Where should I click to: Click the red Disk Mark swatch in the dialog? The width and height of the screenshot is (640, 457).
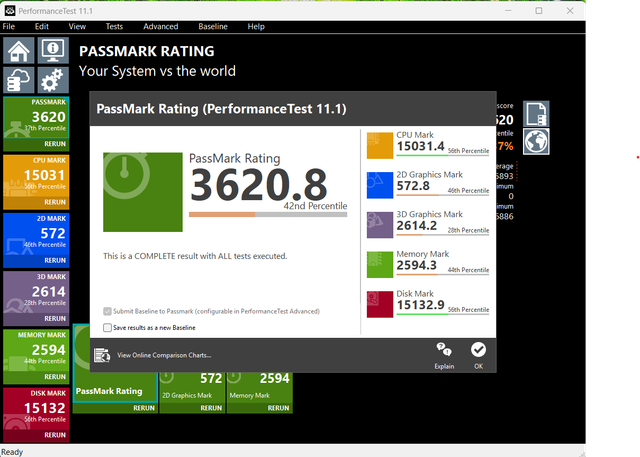point(381,303)
